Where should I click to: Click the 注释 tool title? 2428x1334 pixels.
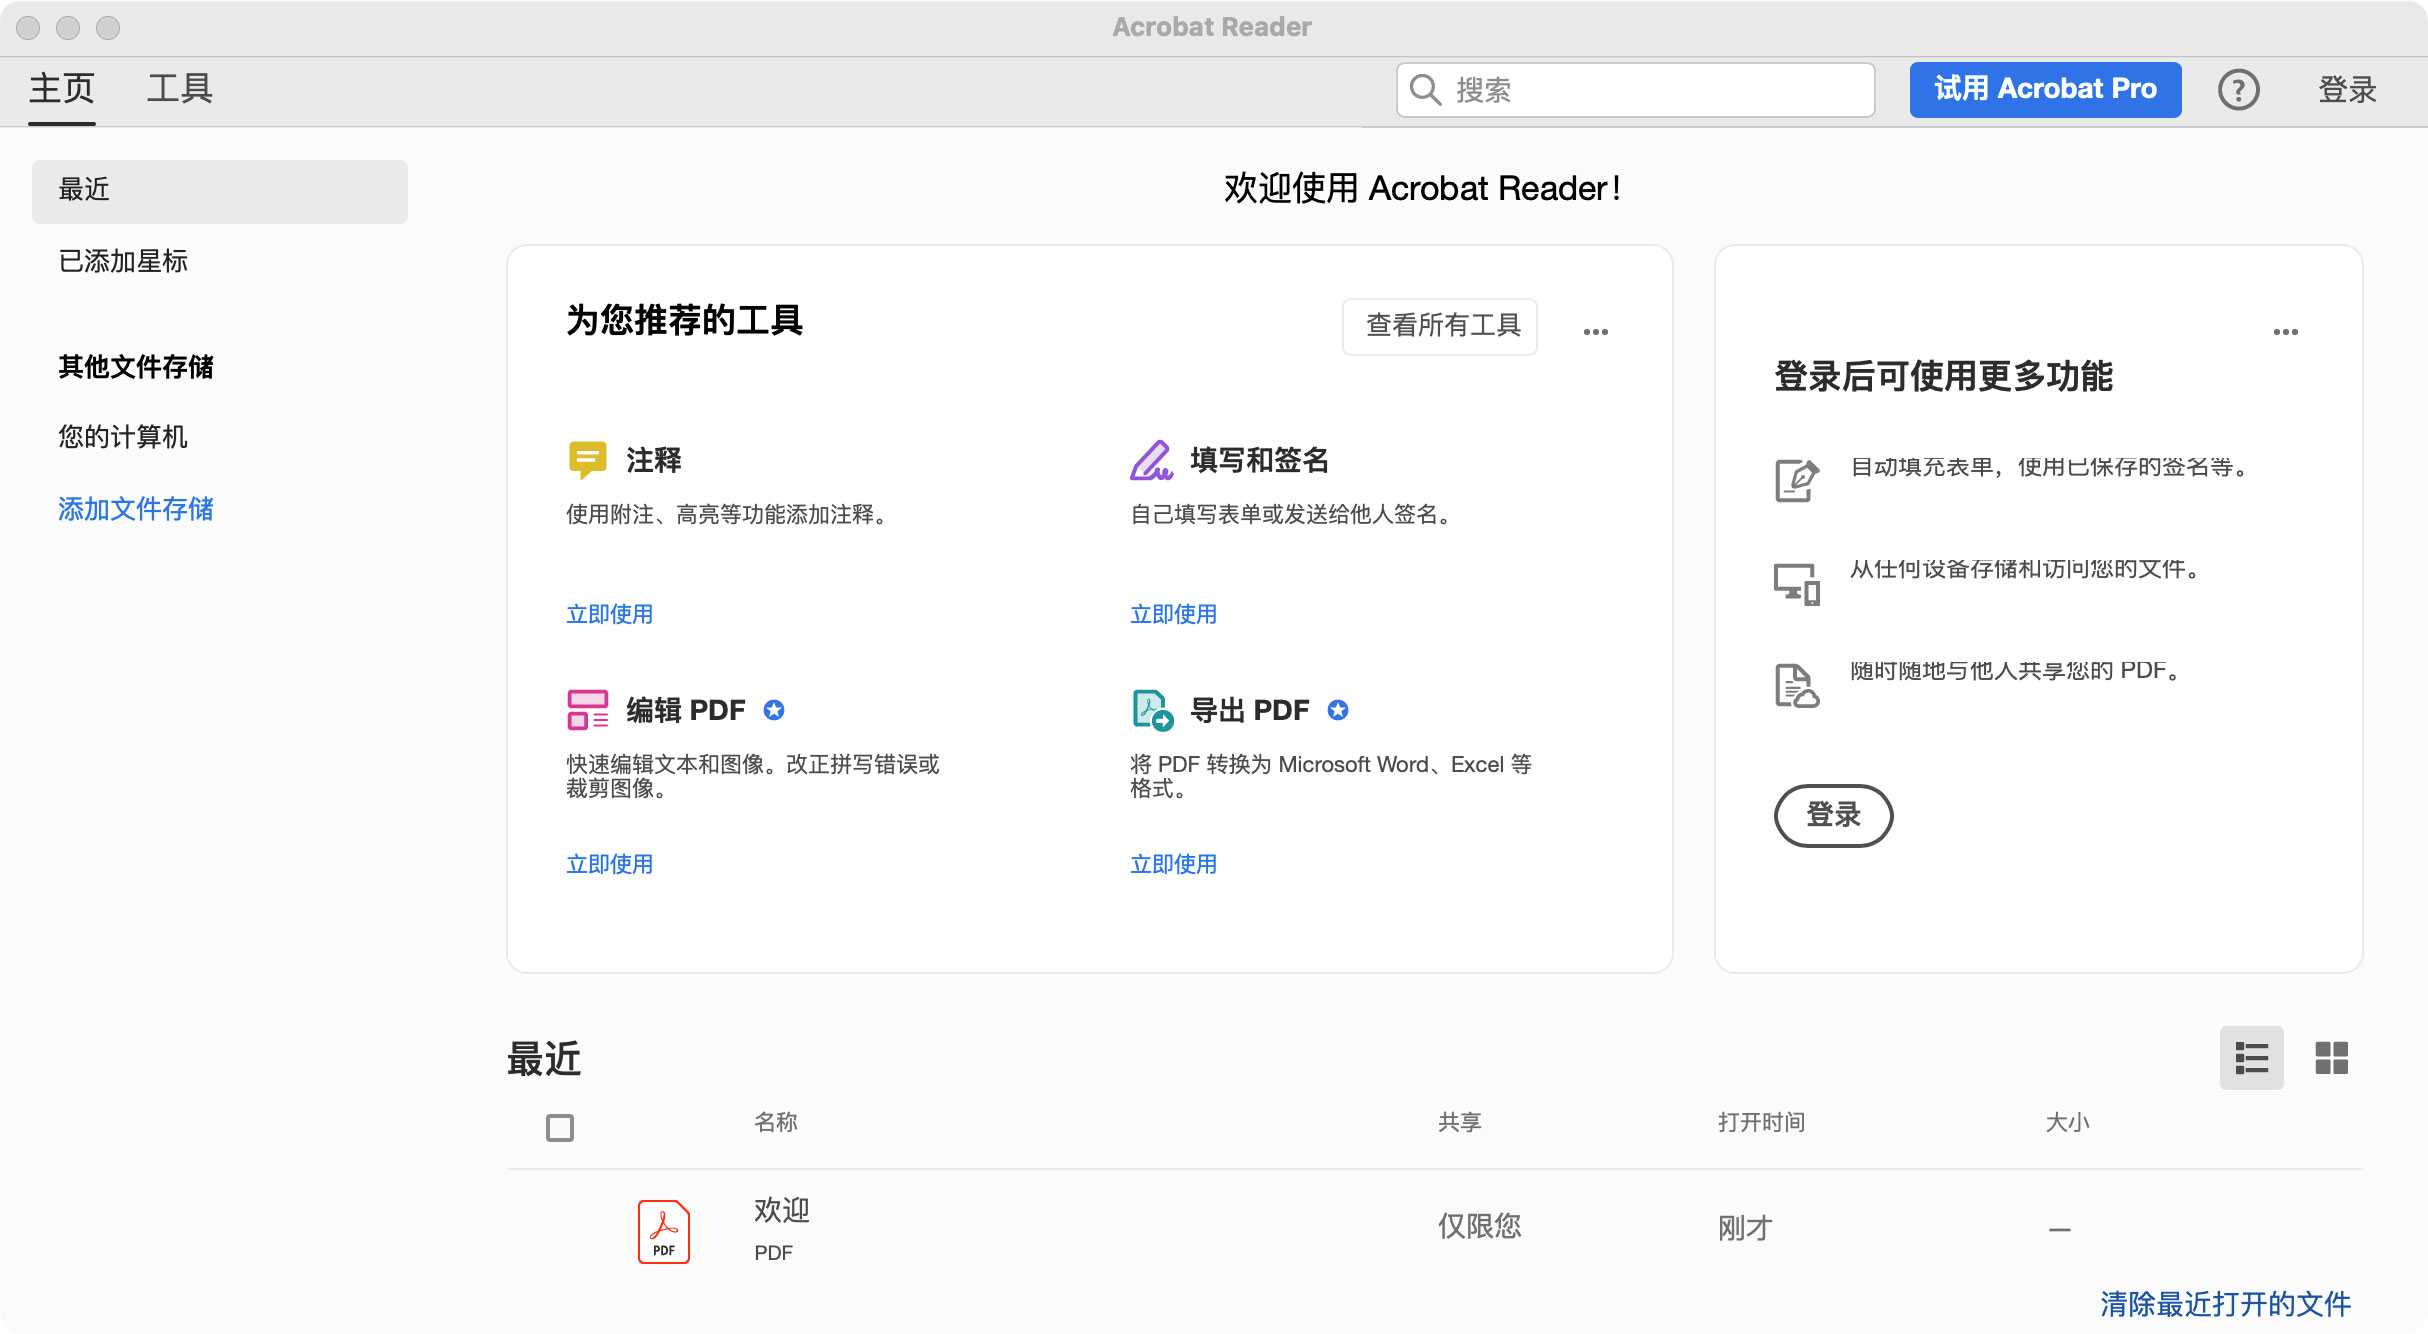[x=654, y=460]
